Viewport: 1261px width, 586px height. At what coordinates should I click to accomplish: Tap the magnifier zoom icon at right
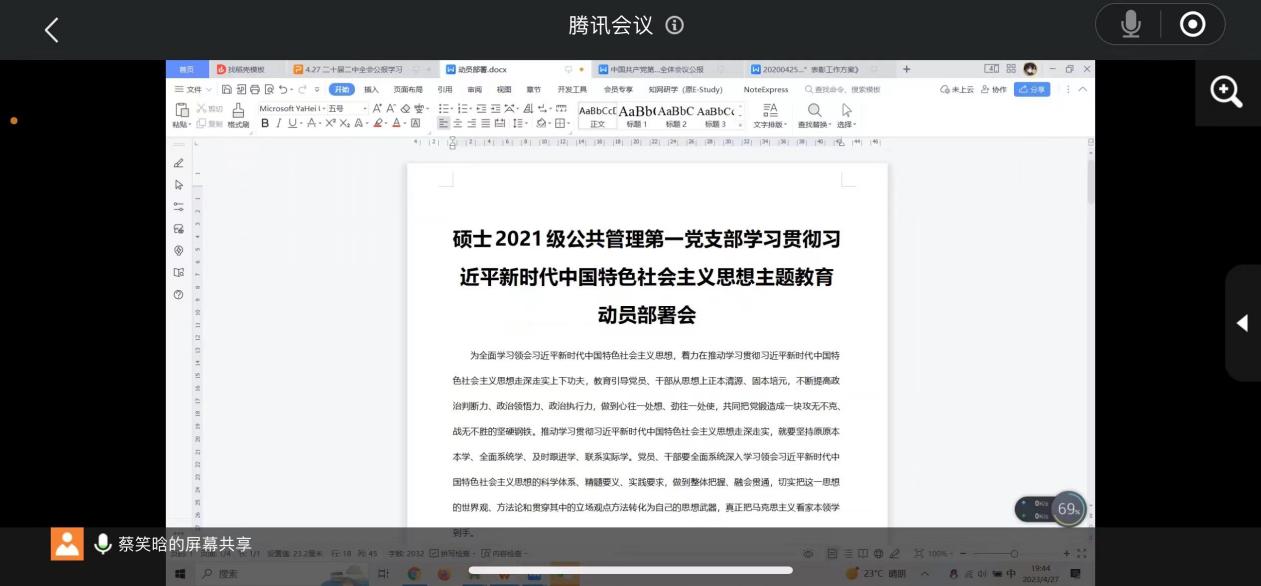[1226, 92]
